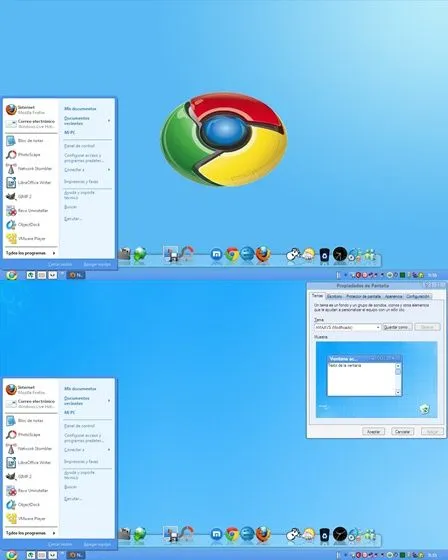448x560 pixels.
Task: Click the upper desktop's Start orb button
Action: 11,275
